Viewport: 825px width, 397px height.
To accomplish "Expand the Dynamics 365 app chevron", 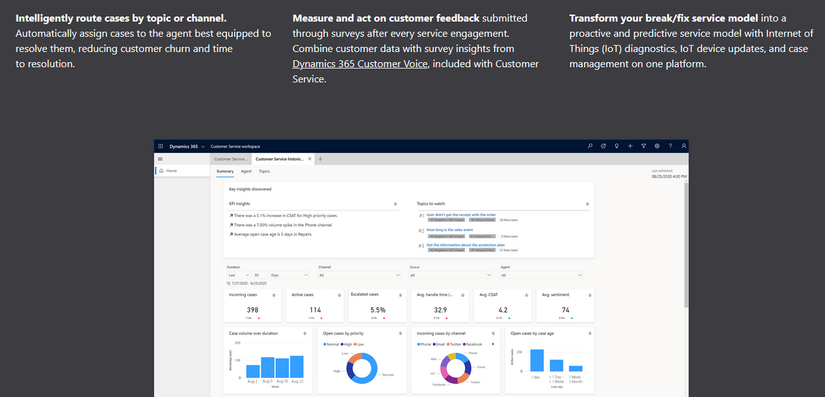I will [x=203, y=147].
